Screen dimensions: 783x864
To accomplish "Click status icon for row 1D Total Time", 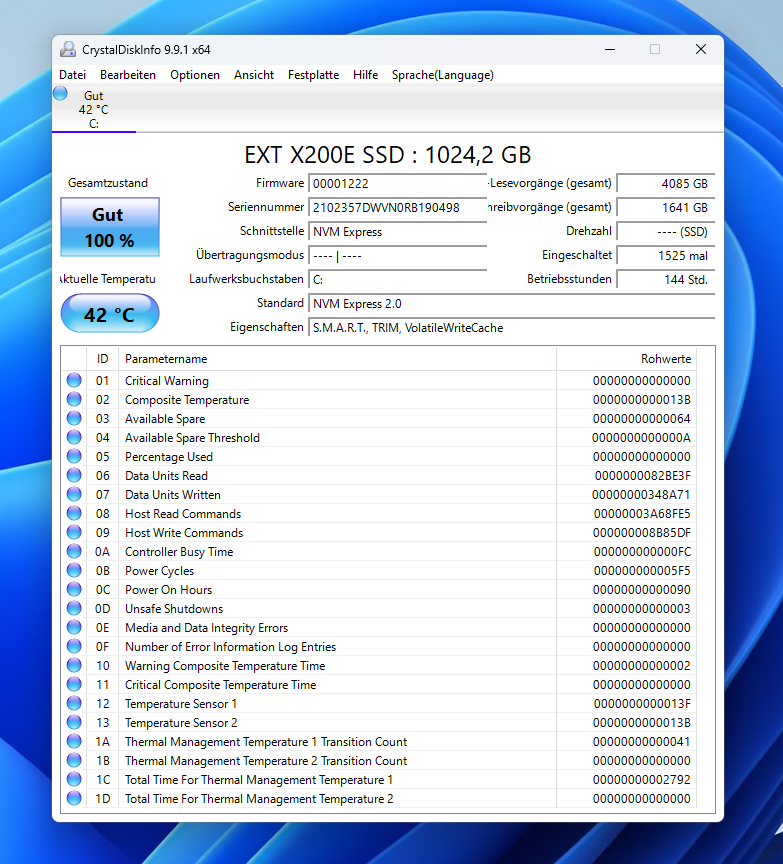I will [x=74, y=798].
